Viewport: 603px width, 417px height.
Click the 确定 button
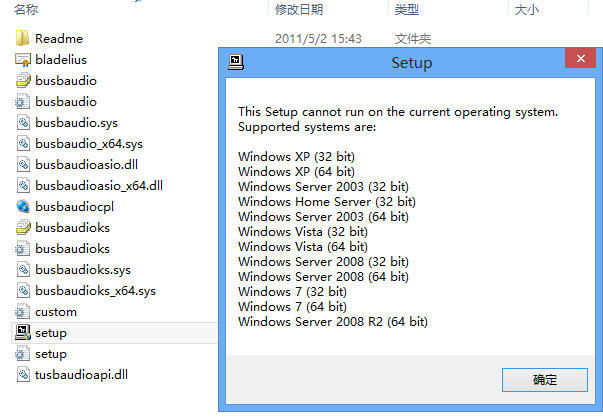click(x=545, y=380)
